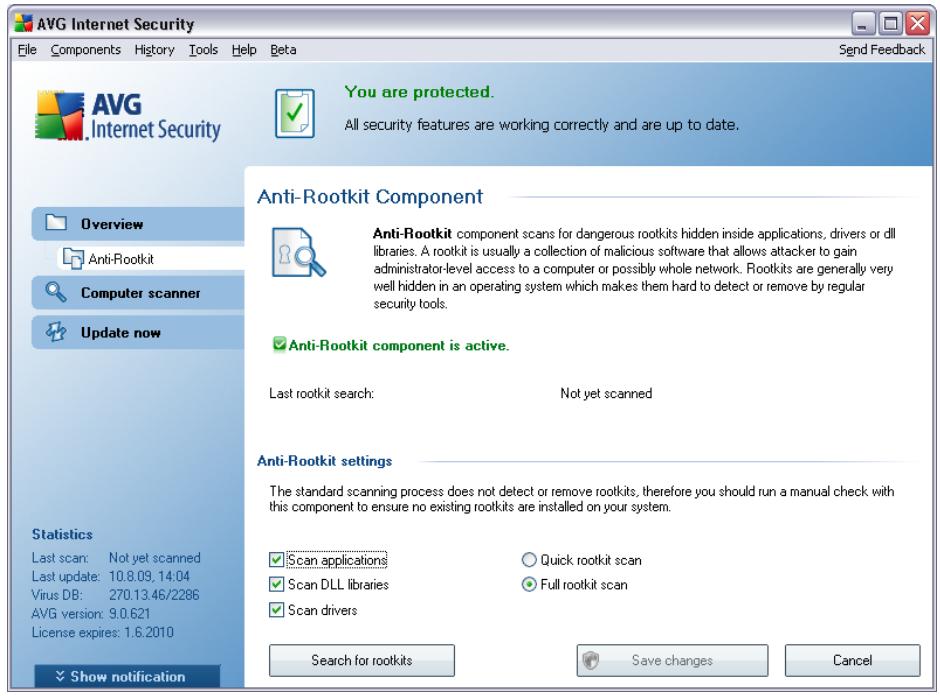Click the 'Anti-Rootkit component is active.' text
The width and height of the screenshot is (940, 696).
pos(399,345)
